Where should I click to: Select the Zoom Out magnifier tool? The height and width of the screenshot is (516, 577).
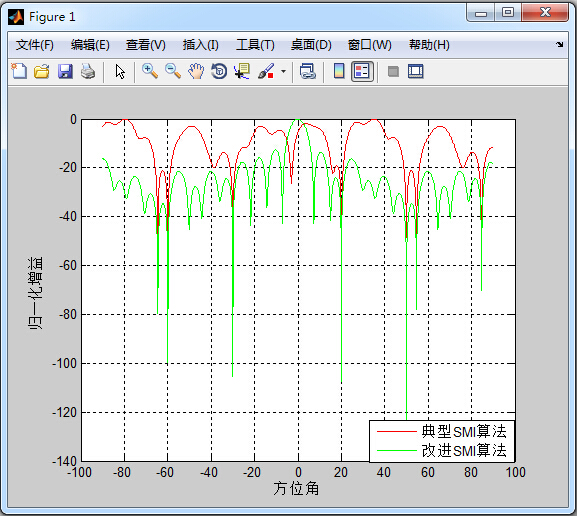173,71
